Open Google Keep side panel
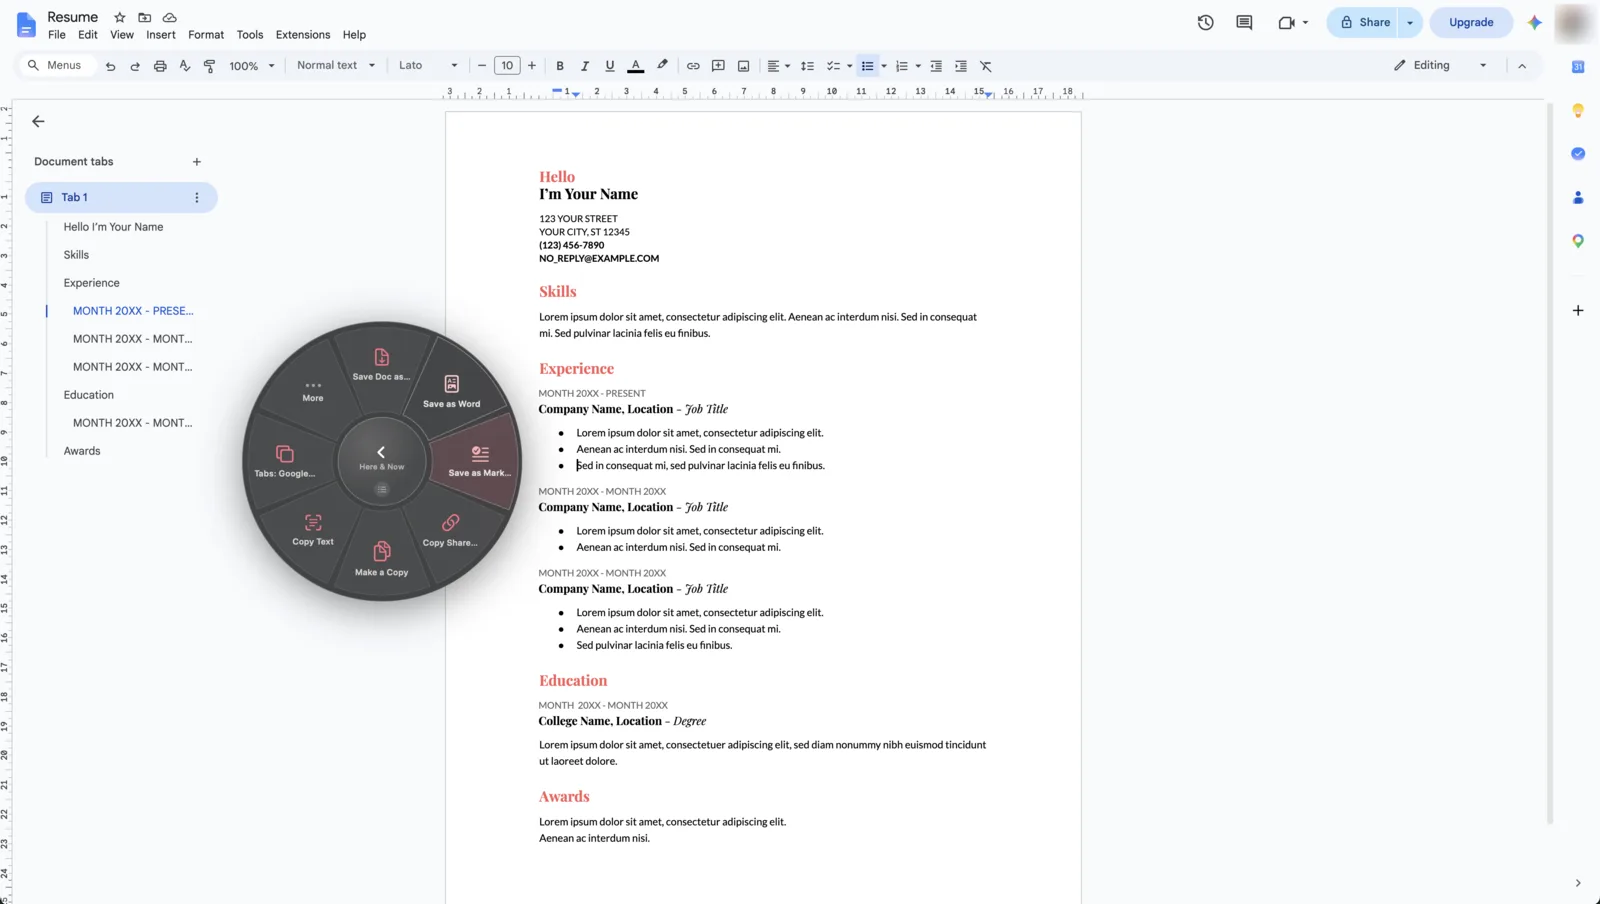The width and height of the screenshot is (1600, 904). tap(1578, 110)
